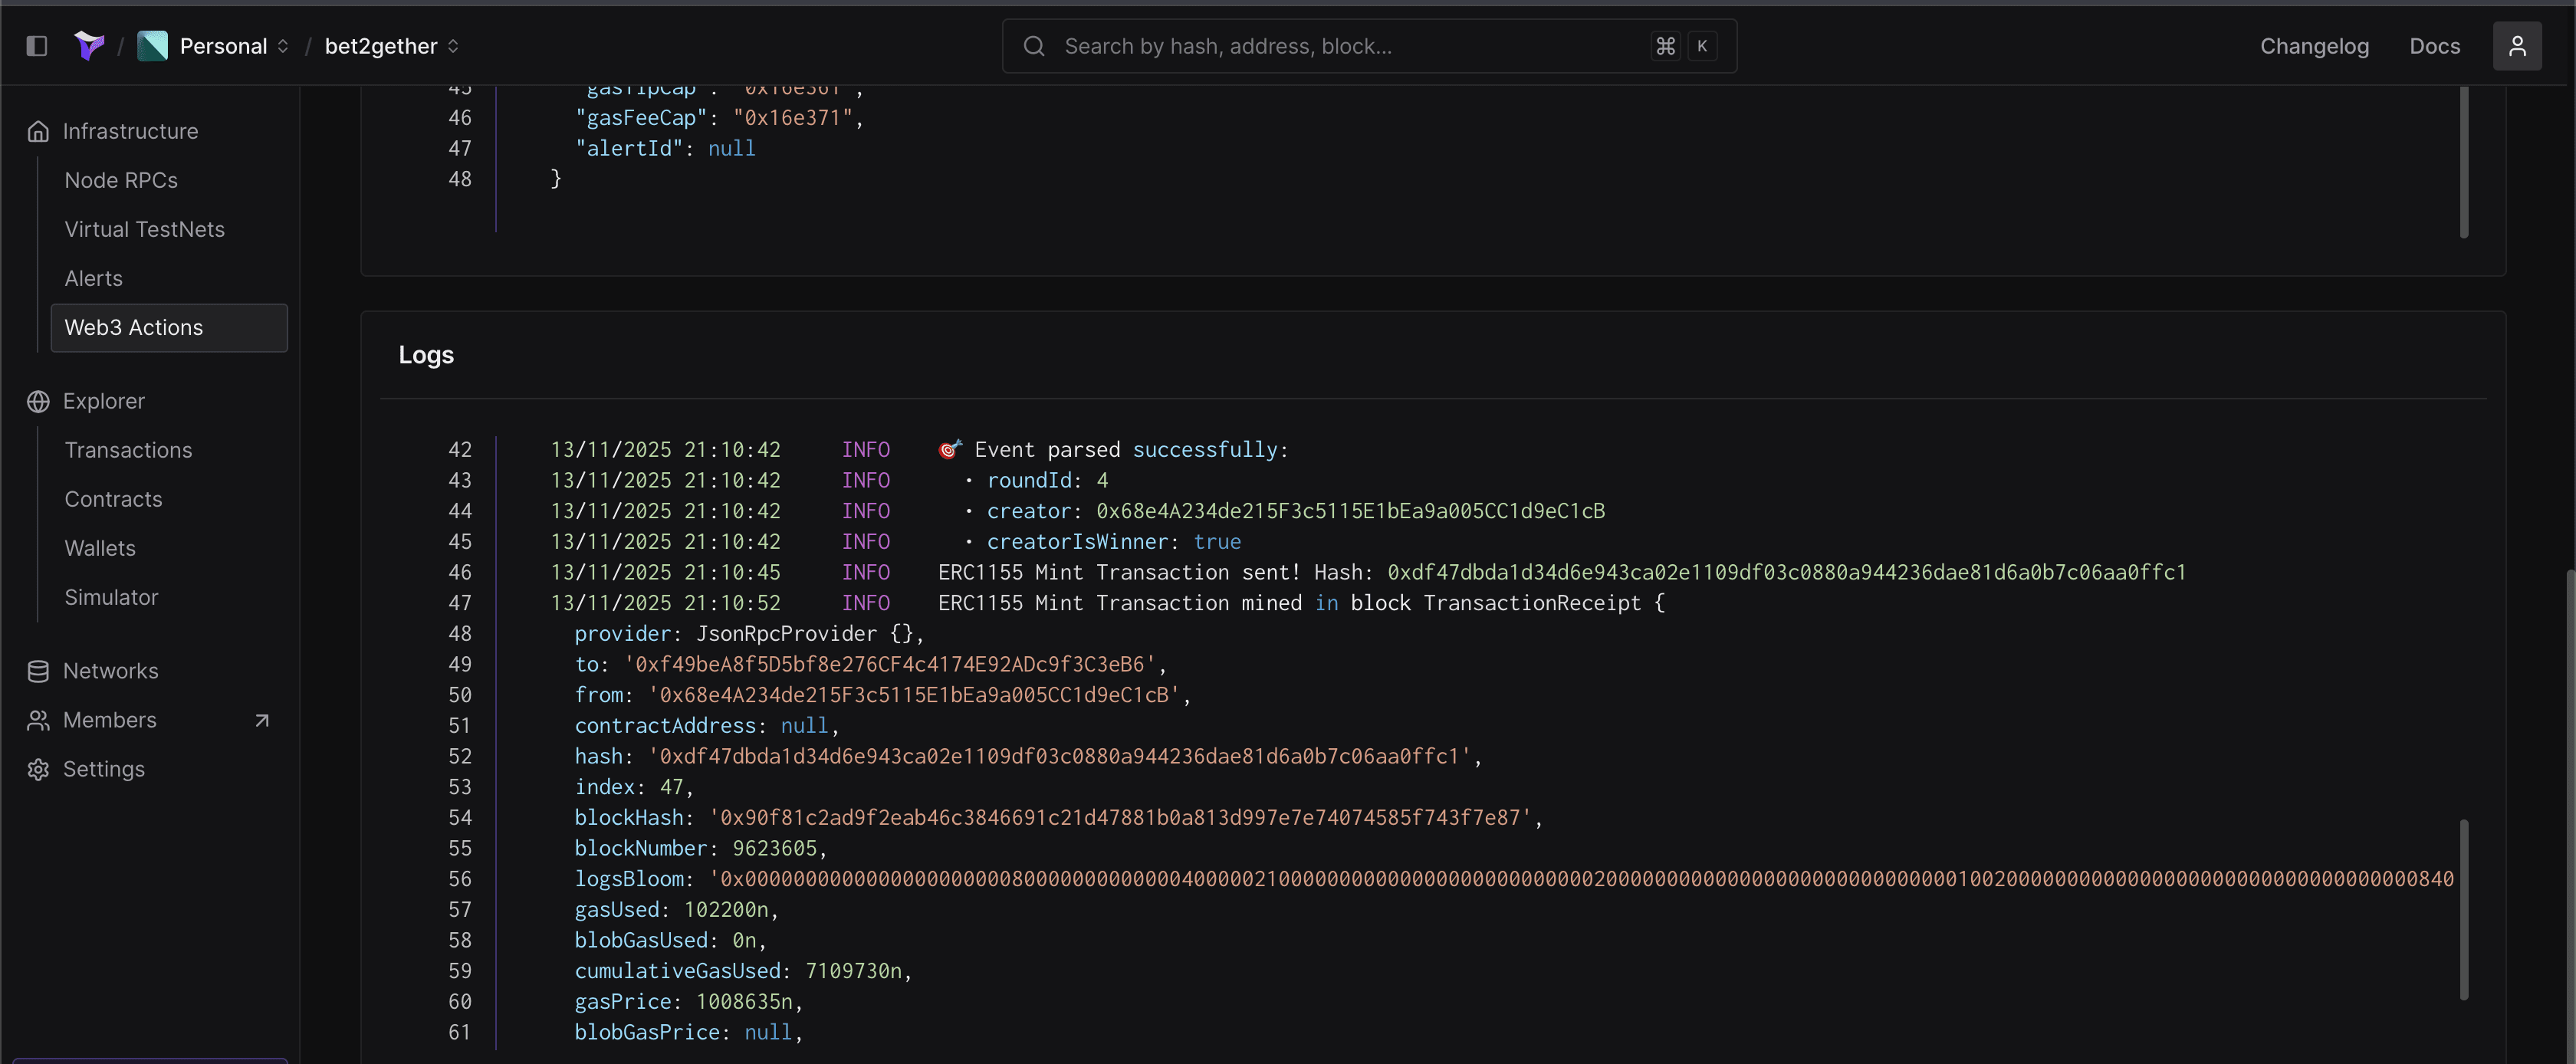This screenshot has height=1064, width=2576.
Task: Toggle the sidebar collapse icon
Action: pos(37,46)
